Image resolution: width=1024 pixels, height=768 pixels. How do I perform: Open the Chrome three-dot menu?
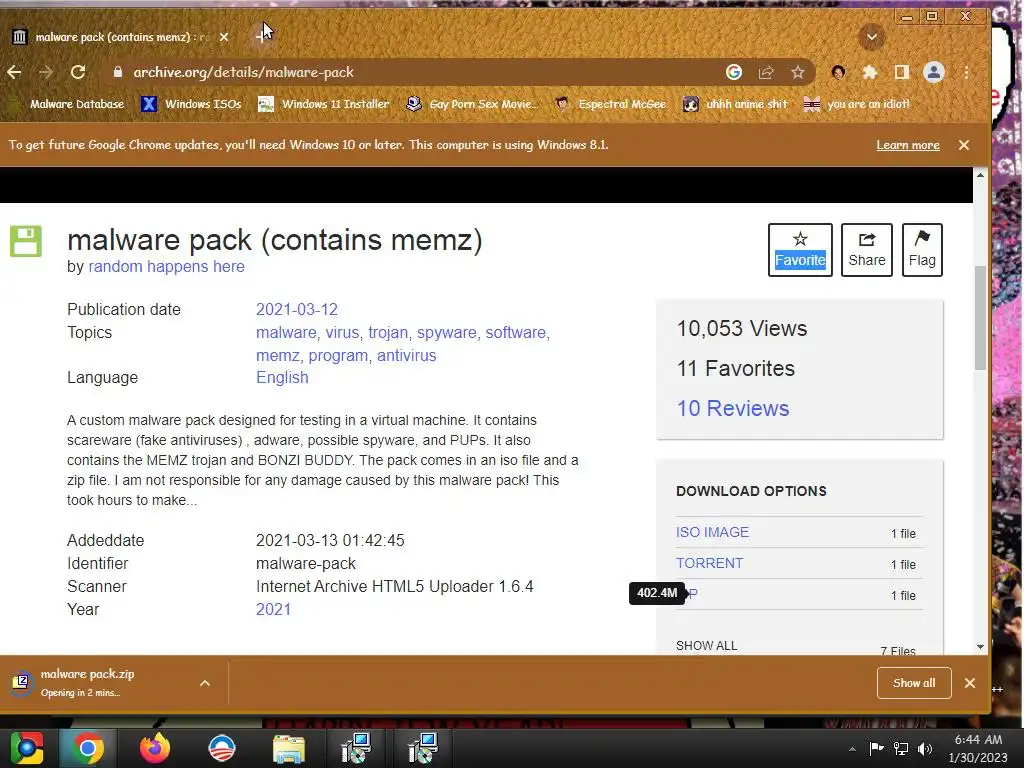click(967, 72)
